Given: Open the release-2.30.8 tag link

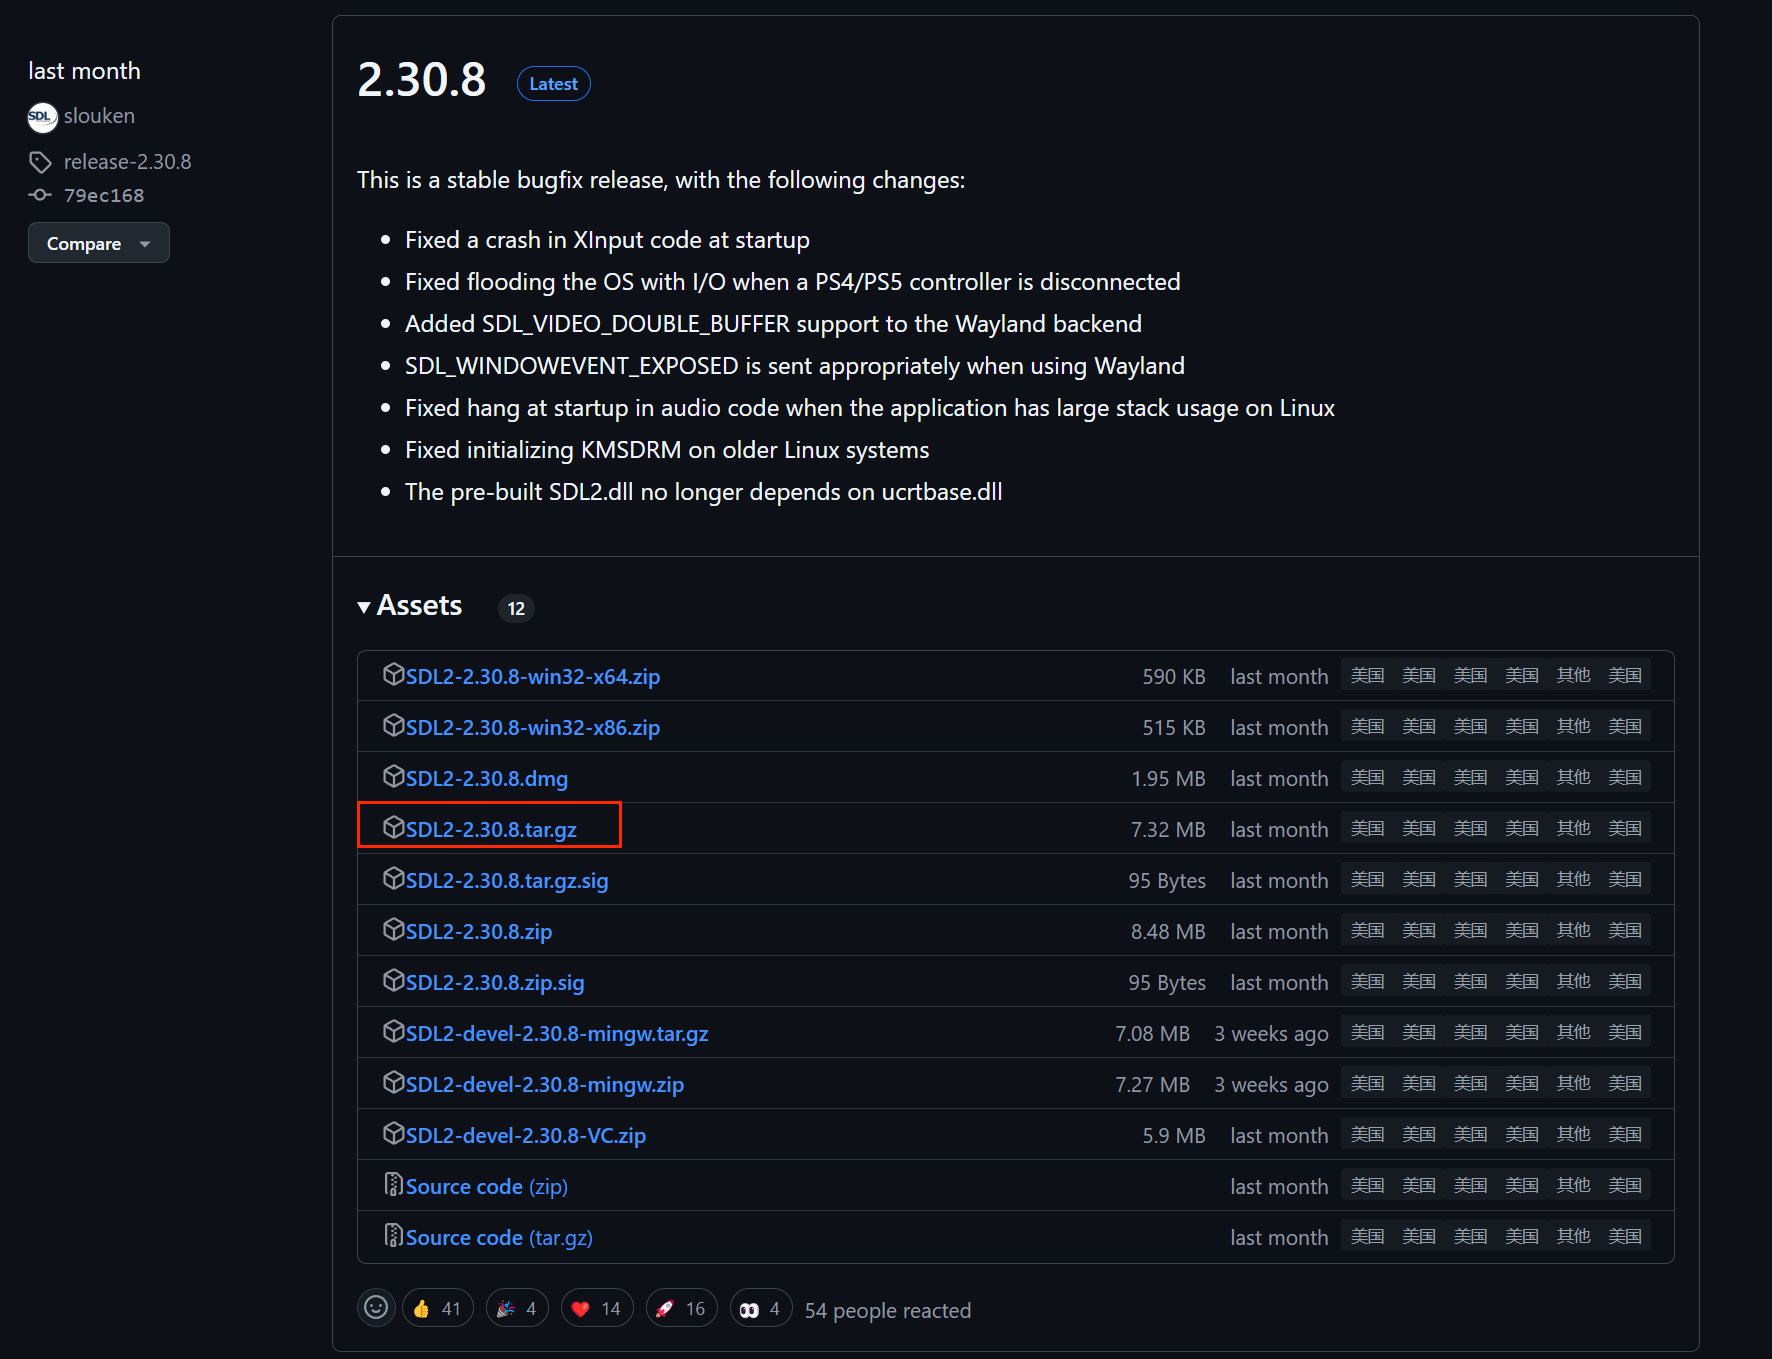Looking at the screenshot, I should (127, 162).
